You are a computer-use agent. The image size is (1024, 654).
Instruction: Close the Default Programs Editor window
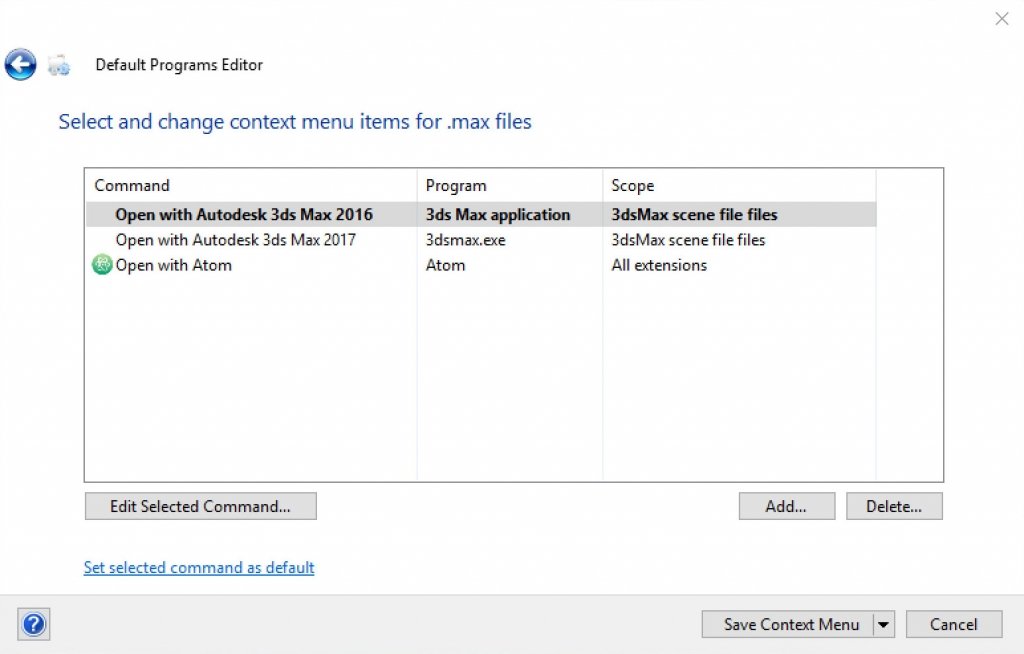point(1001,19)
